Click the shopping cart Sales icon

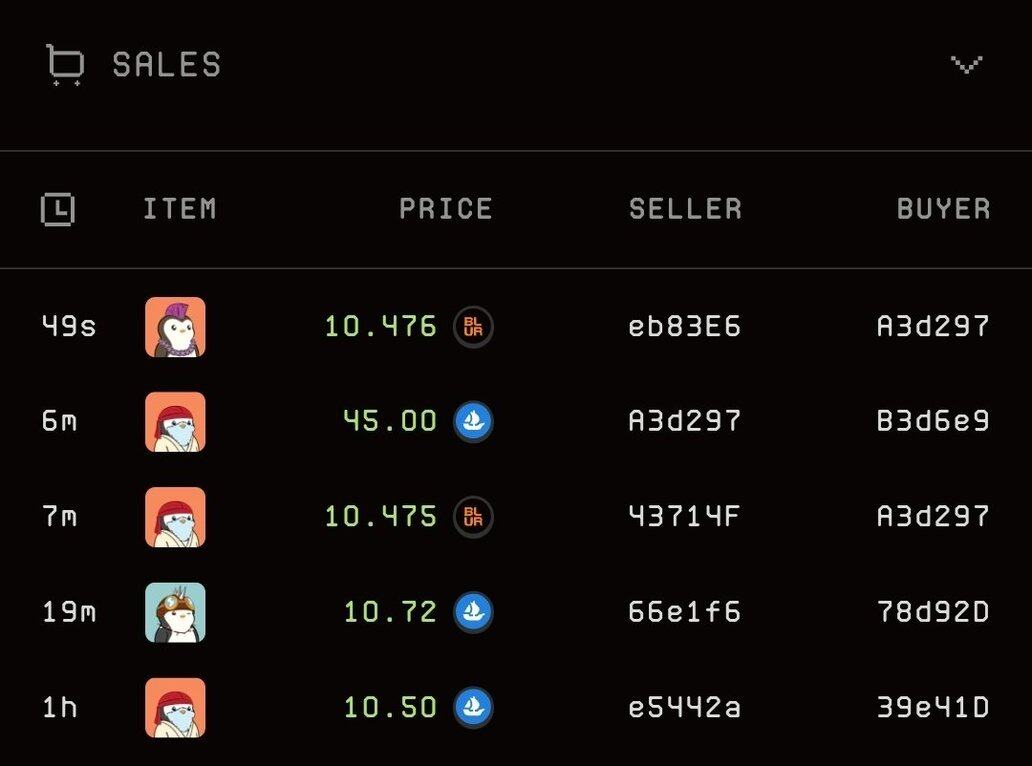(x=65, y=64)
